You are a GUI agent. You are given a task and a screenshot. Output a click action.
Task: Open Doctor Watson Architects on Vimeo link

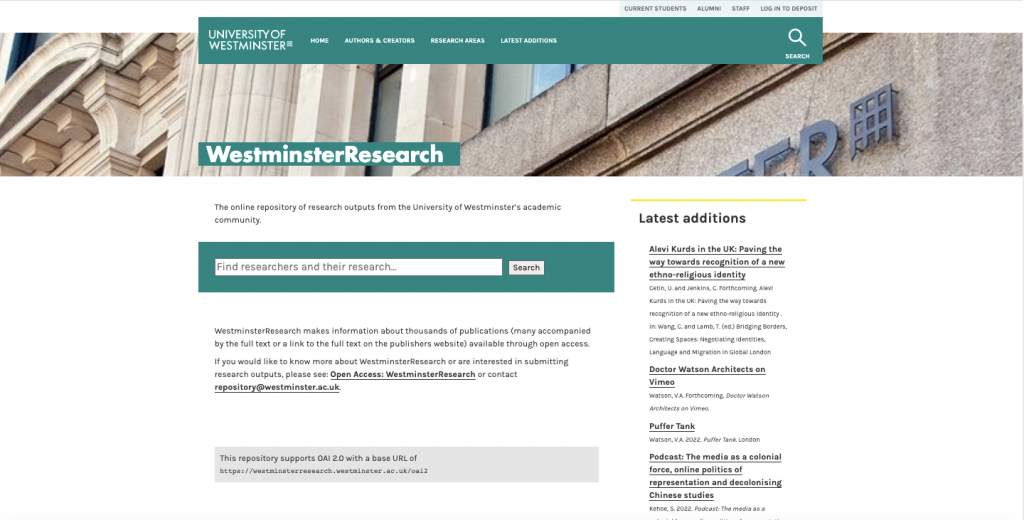click(x=707, y=376)
